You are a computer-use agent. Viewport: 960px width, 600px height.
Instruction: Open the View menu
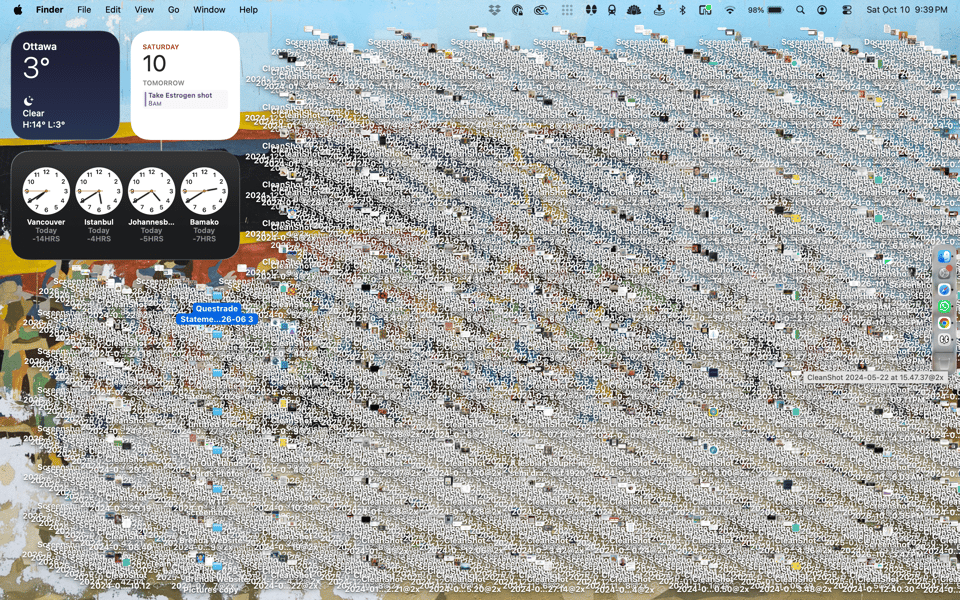144,10
